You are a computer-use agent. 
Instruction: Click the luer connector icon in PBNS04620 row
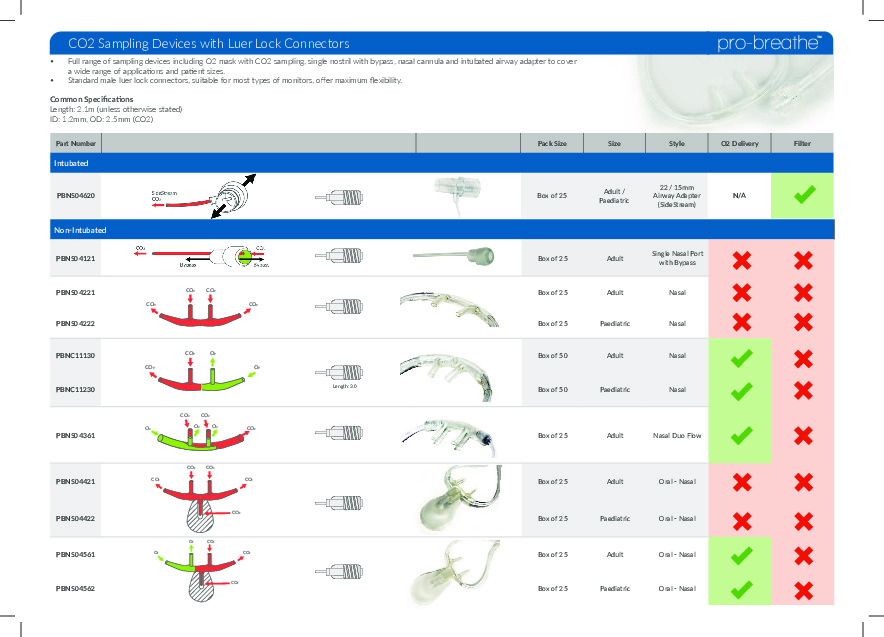click(342, 197)
